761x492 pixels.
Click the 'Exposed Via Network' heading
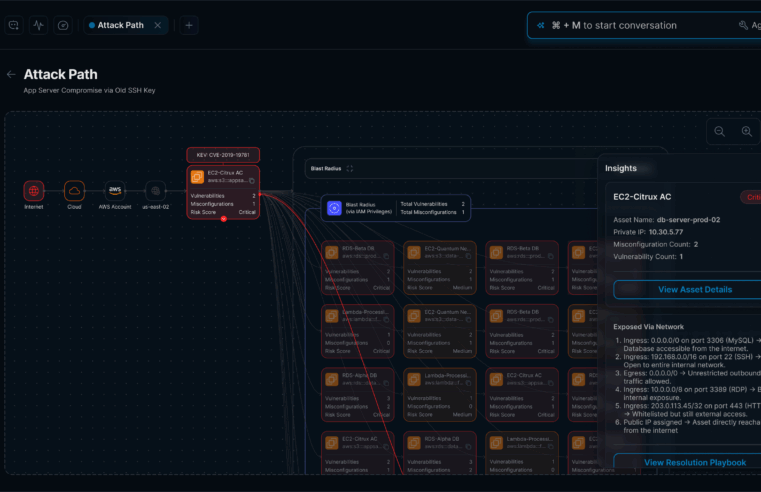pyautogui.click(x=648, y=327)
